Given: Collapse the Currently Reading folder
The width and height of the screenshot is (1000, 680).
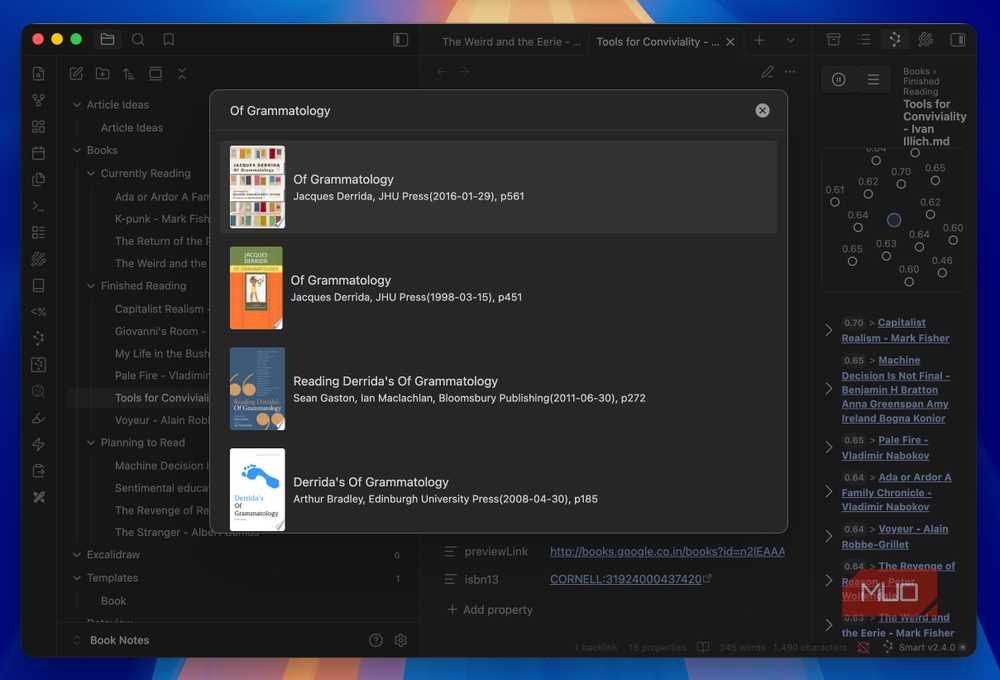Looking at the screenshot, I should point(91,174).
